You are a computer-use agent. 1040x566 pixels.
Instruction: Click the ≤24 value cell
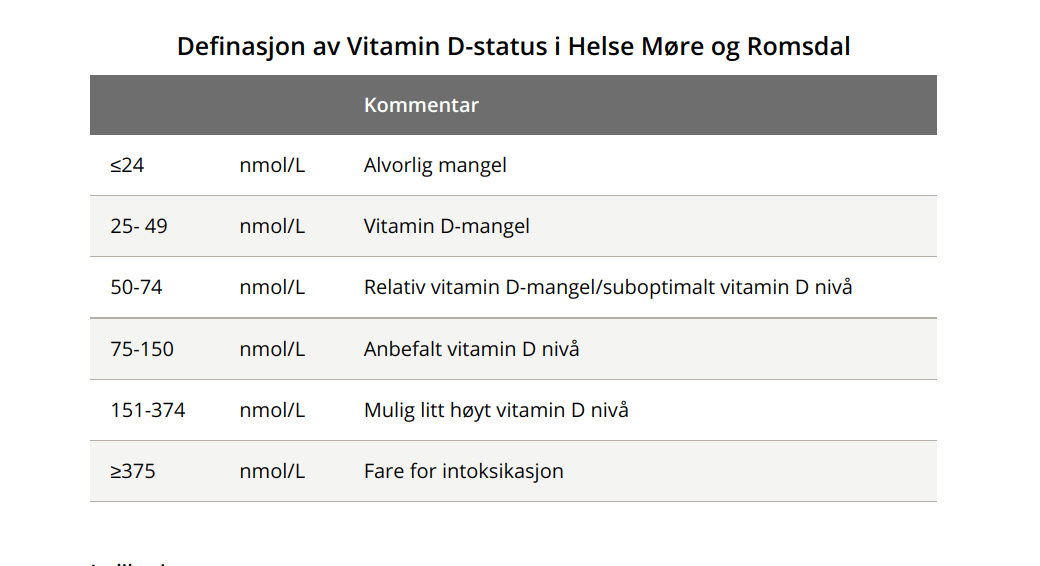pyautogui.click(x=127, y=165)
